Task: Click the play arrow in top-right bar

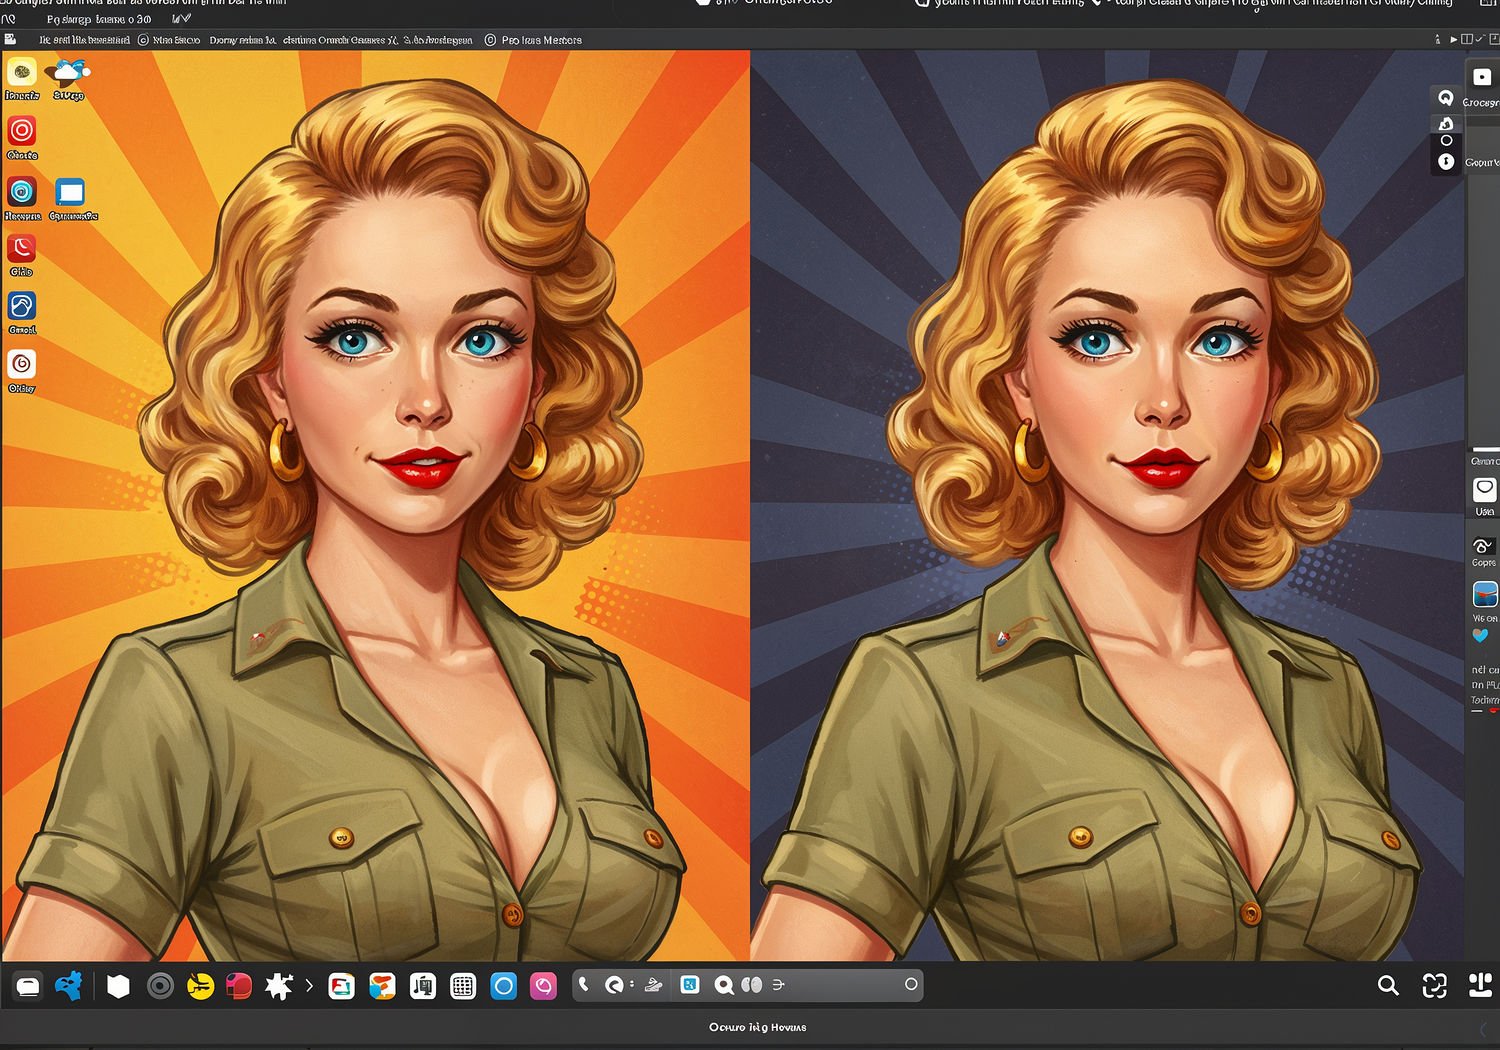Action: [x=1453, y=39]
